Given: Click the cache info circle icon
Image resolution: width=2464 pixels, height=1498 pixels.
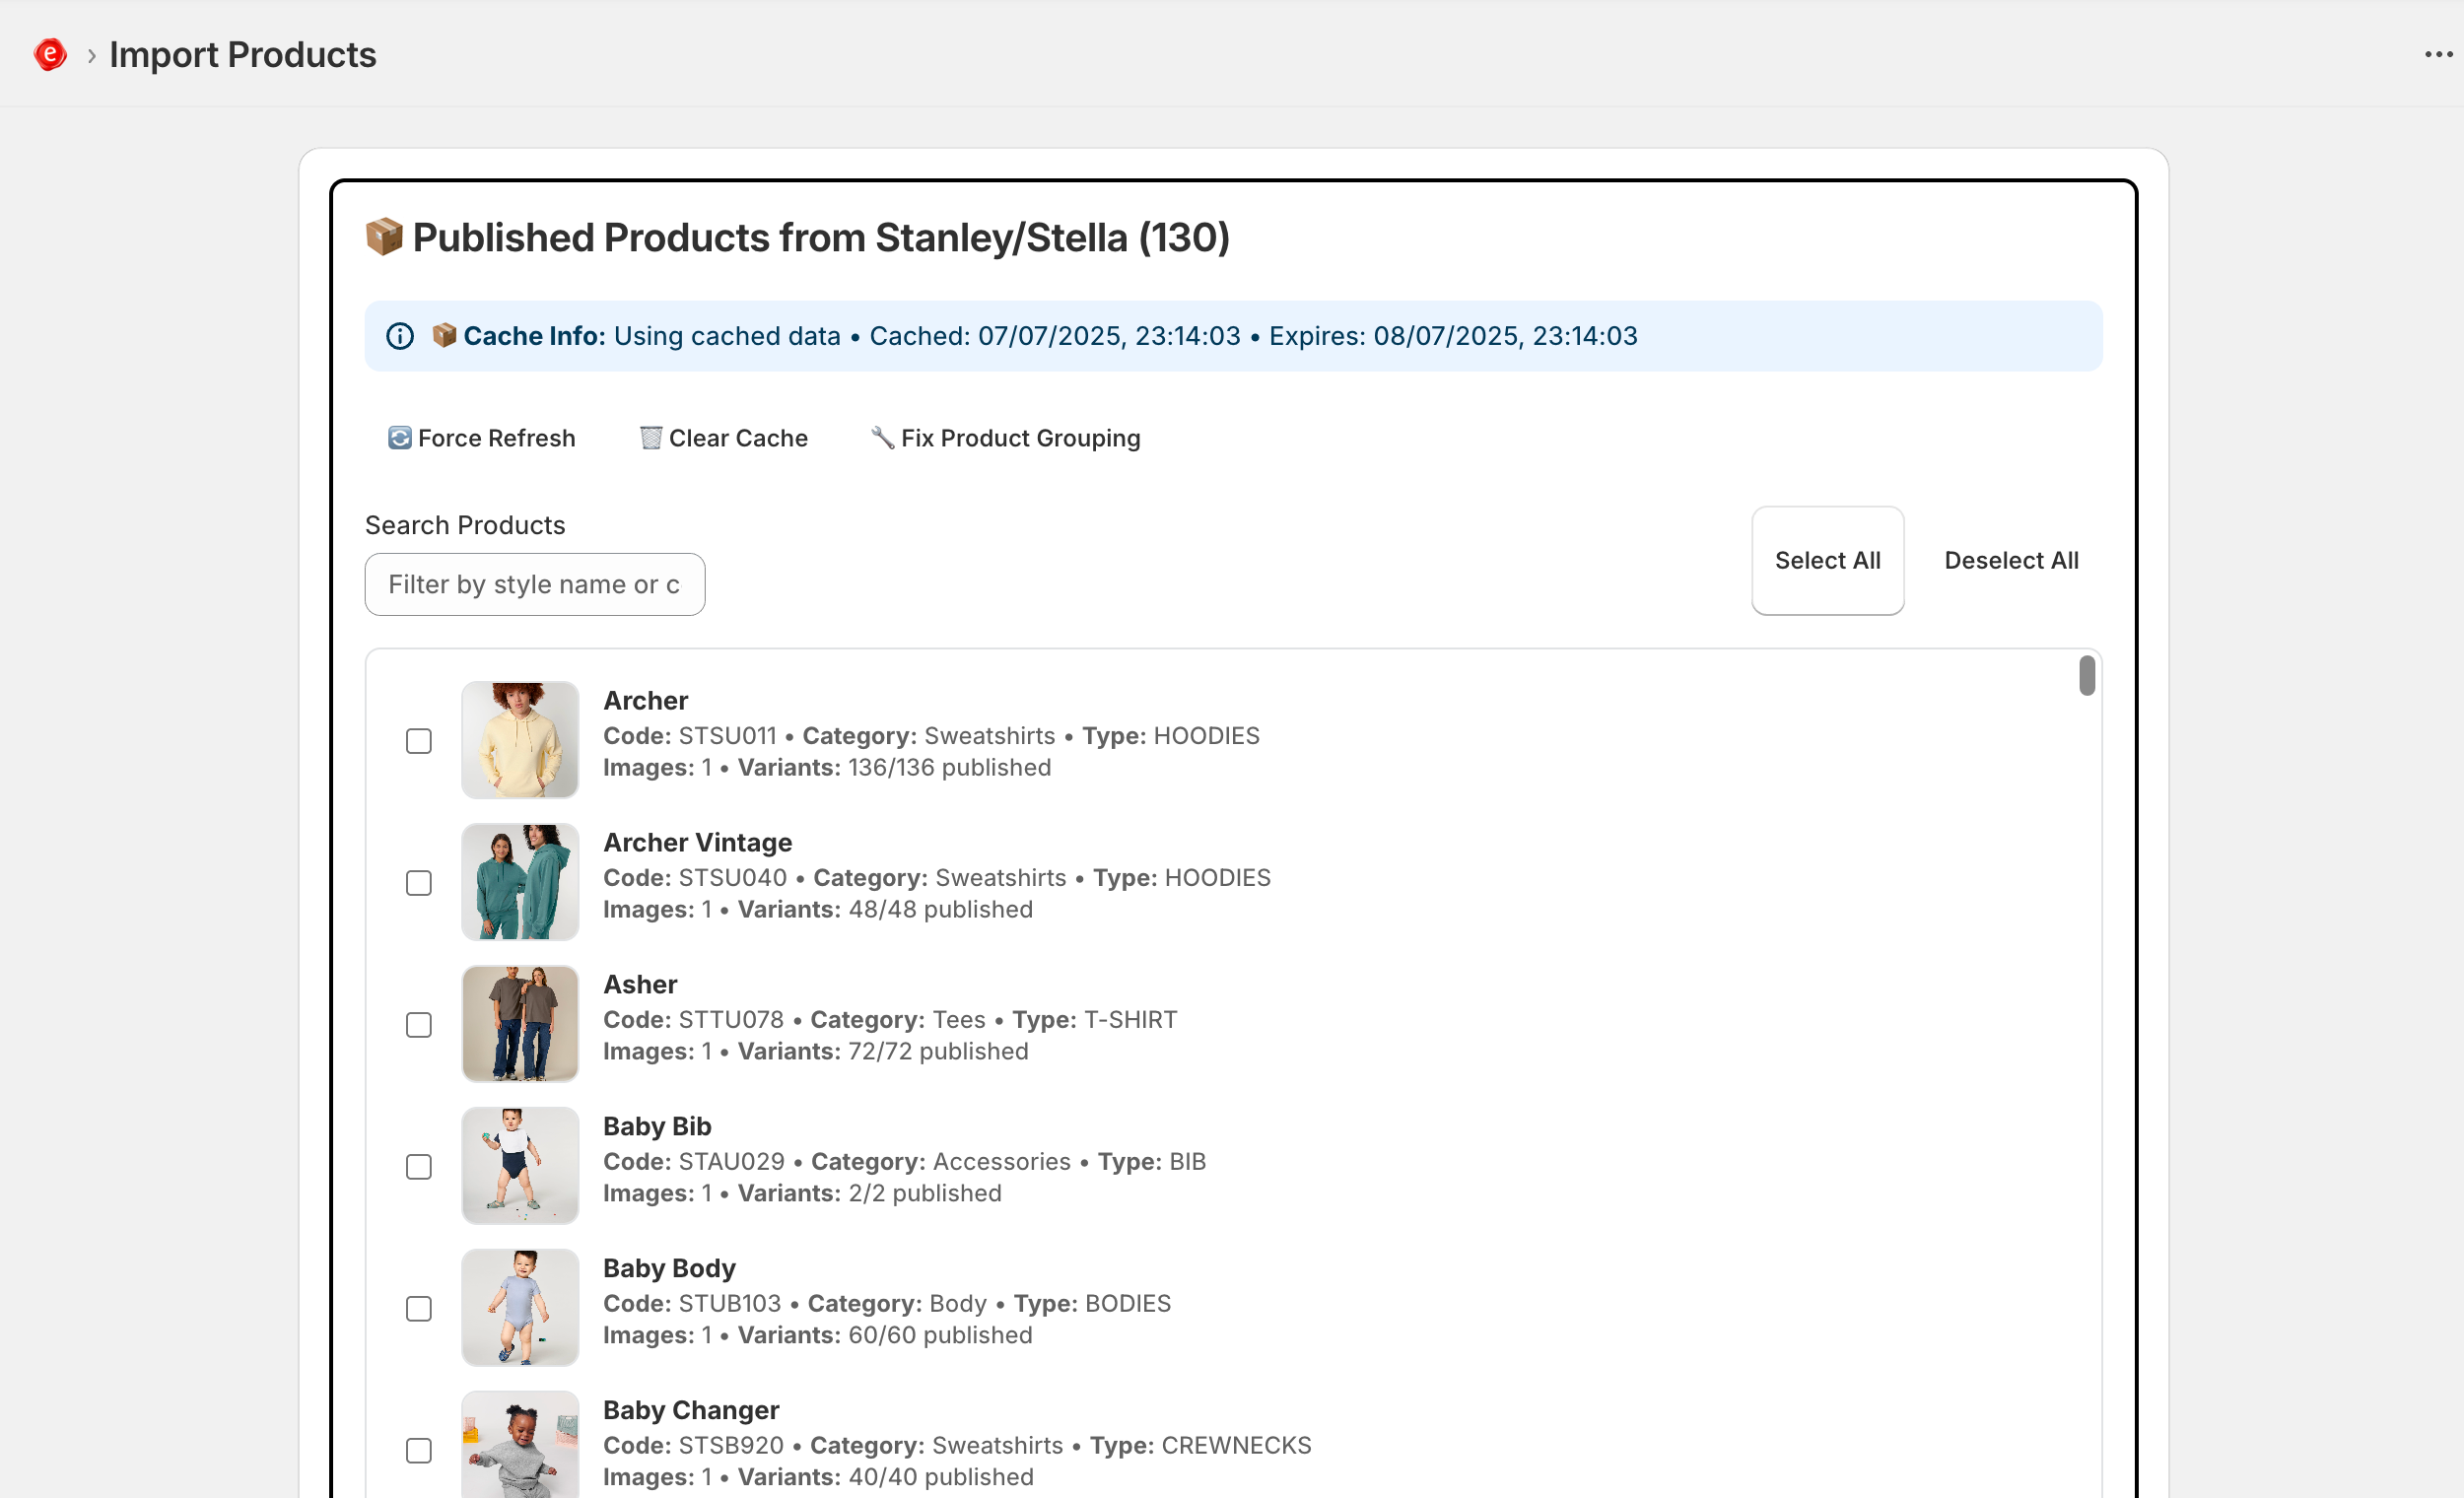Looking at the screenshot, I should click(x=400, y=336).
